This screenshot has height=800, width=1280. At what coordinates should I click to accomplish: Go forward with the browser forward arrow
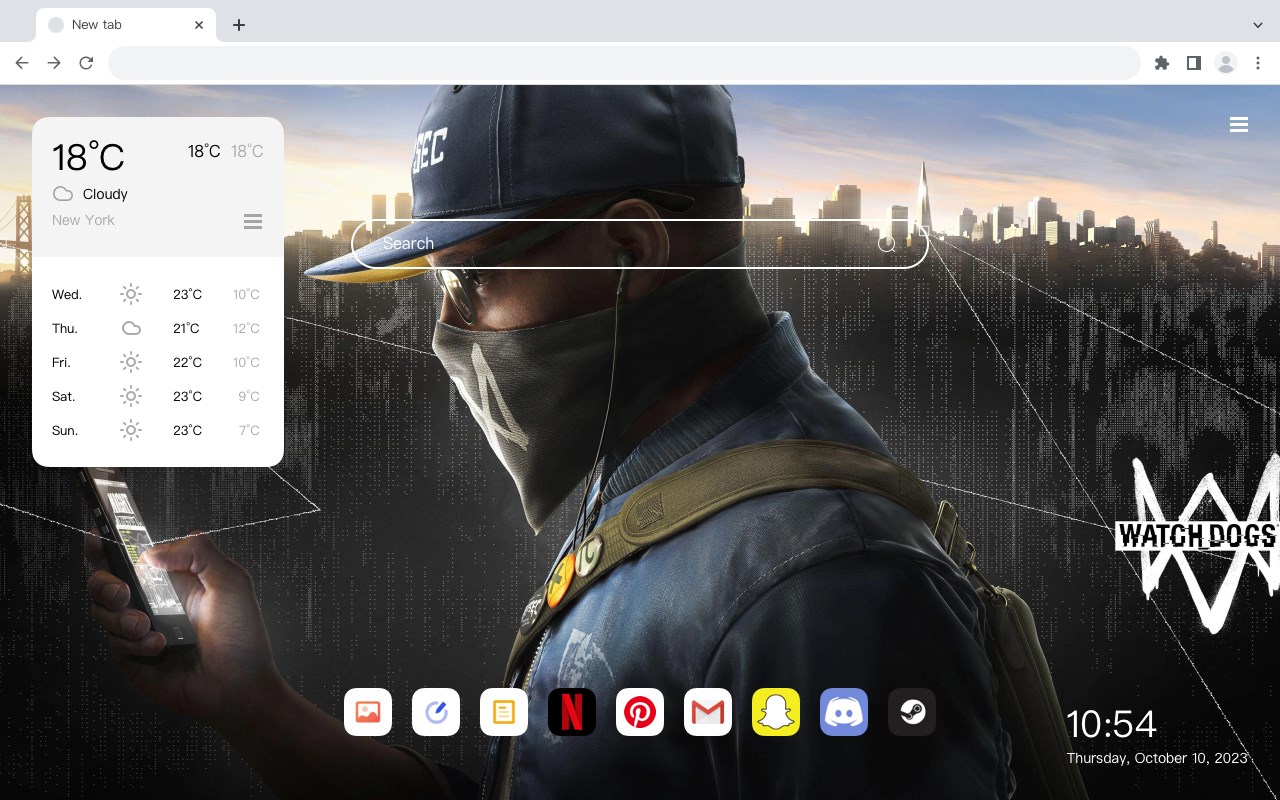coord(54,63)
